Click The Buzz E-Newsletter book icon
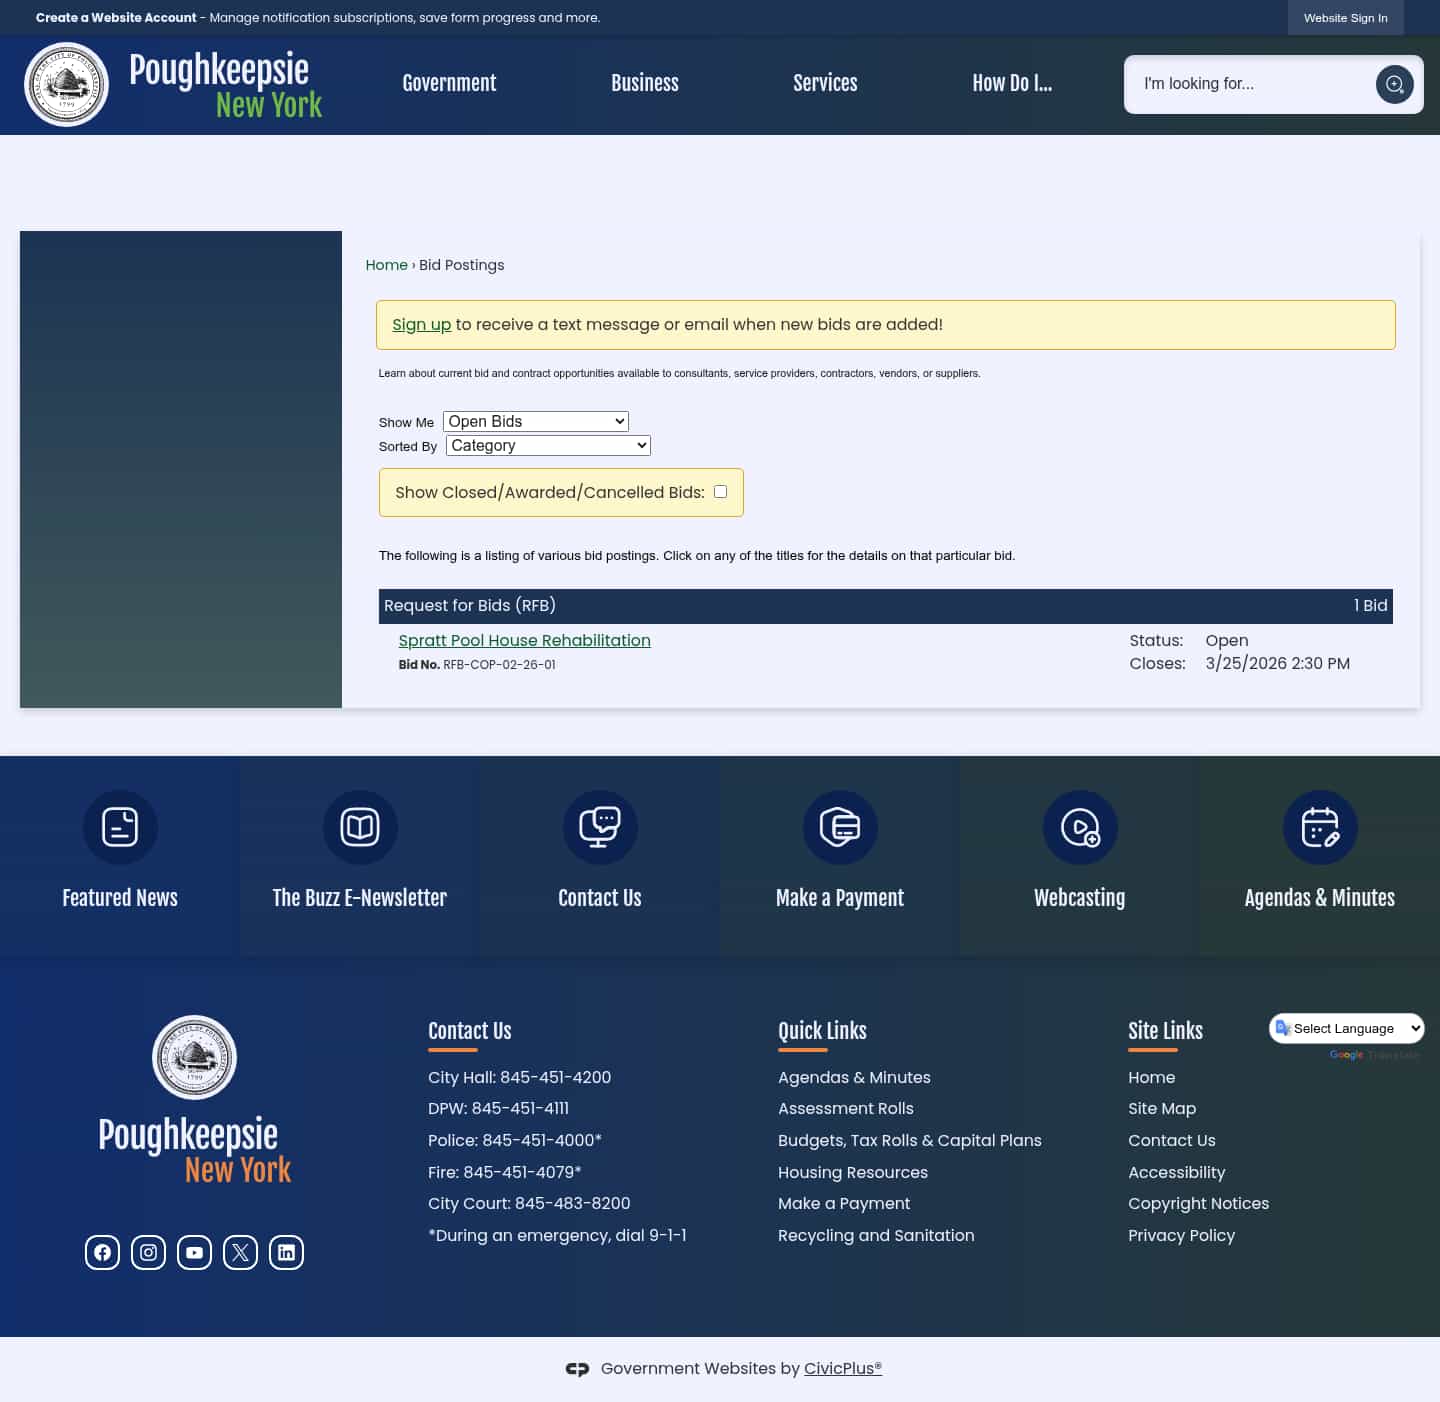The image size is (1440, 1402). (359, 827)
